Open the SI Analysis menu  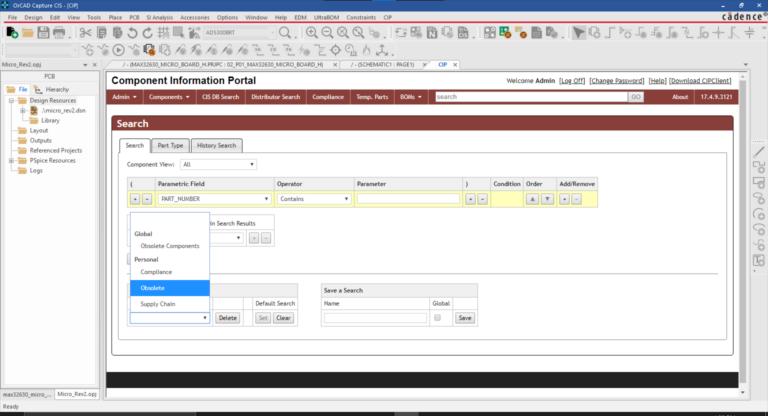160,18
